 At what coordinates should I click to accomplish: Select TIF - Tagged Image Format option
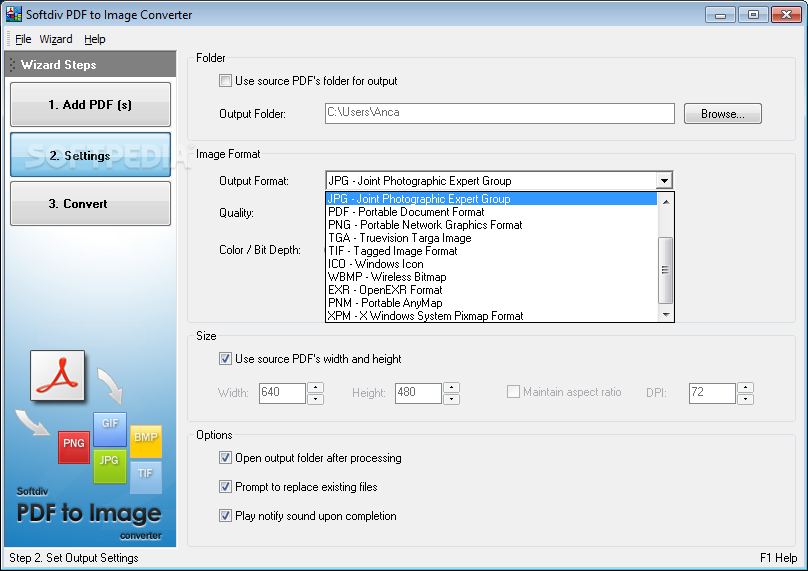(492, 251)
